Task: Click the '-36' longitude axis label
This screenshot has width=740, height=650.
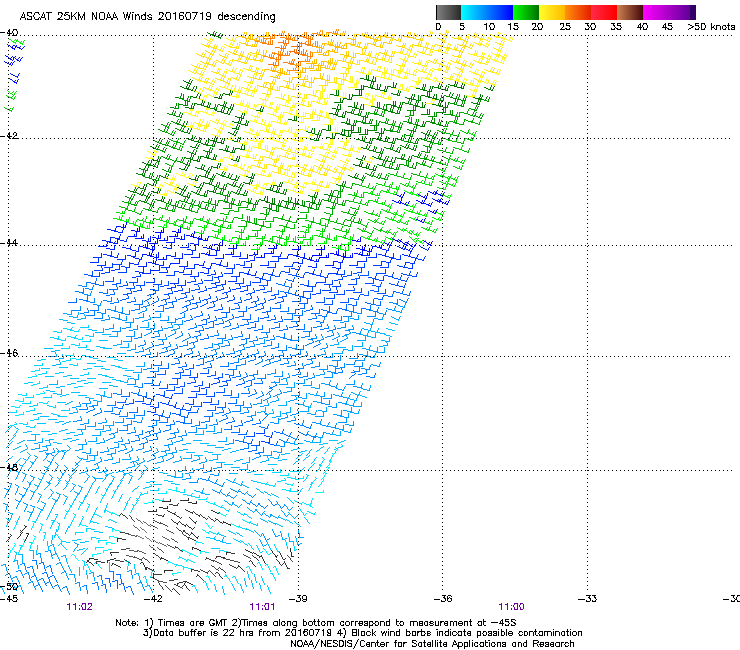Action: pos(443,599)
